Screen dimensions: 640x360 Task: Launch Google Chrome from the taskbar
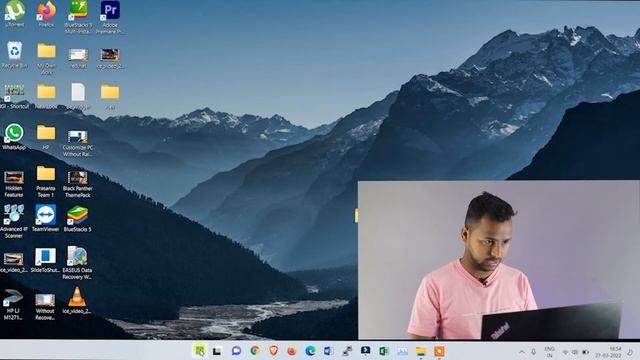point(255,351)
